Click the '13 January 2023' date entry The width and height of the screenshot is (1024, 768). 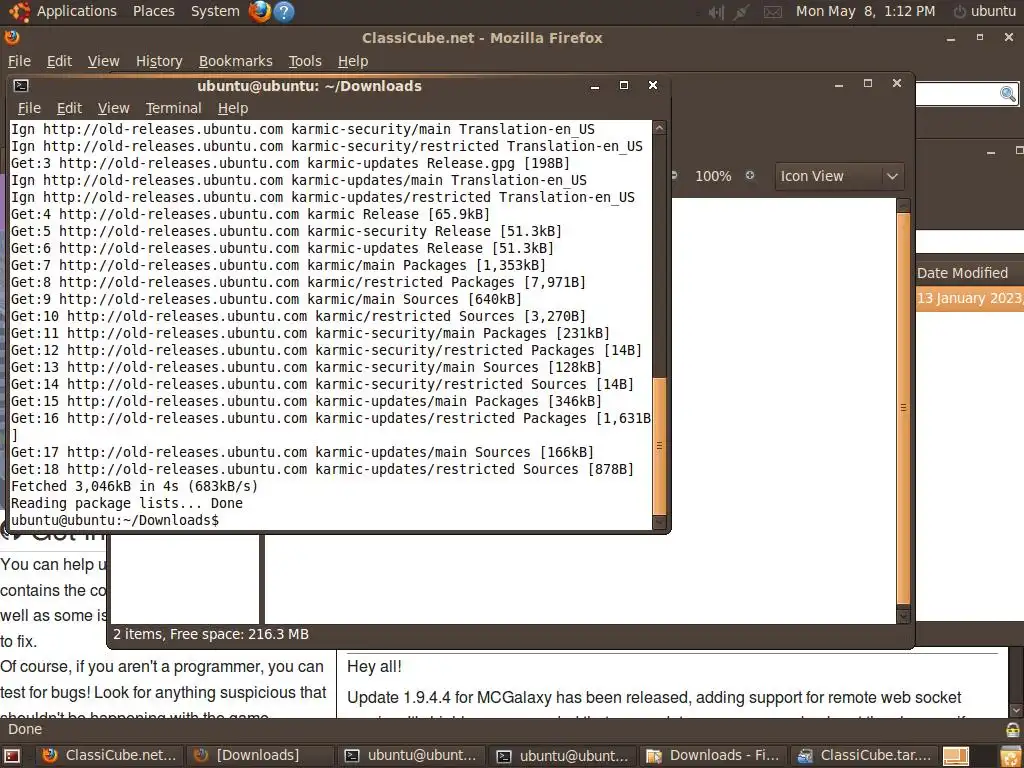click(x=970, y=298)
